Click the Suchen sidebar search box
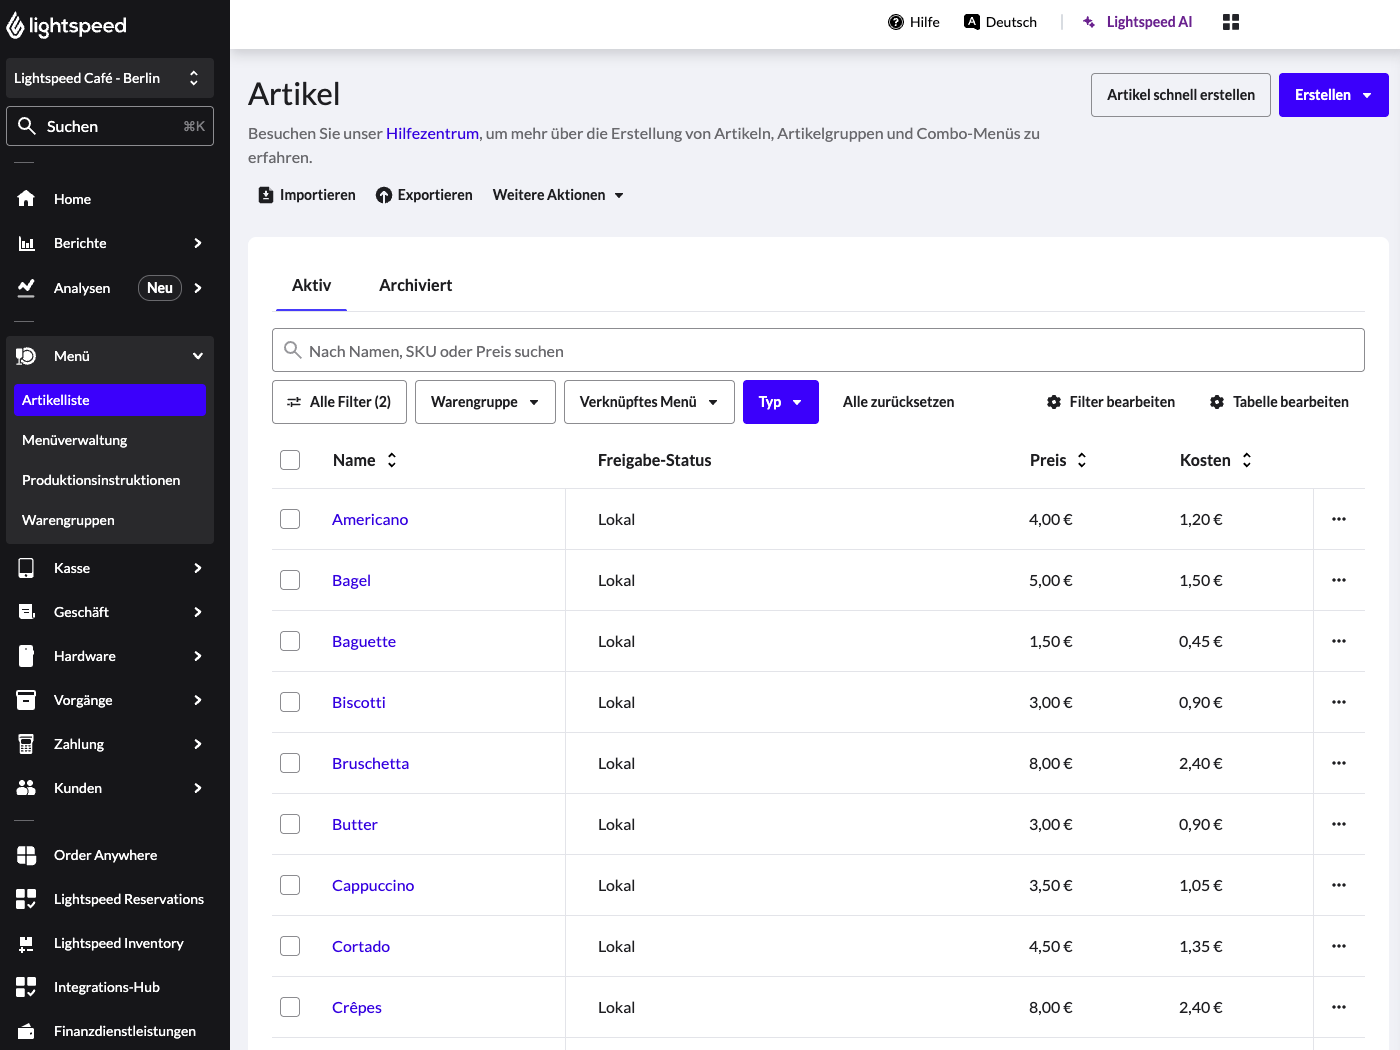This screenshot has height=1050, width=1400. [x=110, y=126]
